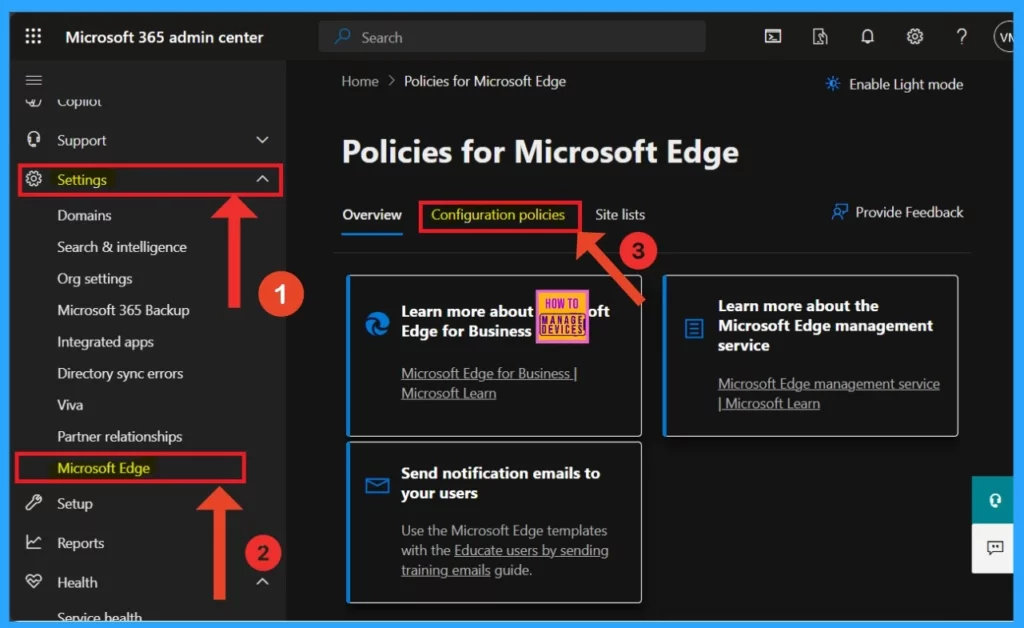Open Domains under Settings

84,215
